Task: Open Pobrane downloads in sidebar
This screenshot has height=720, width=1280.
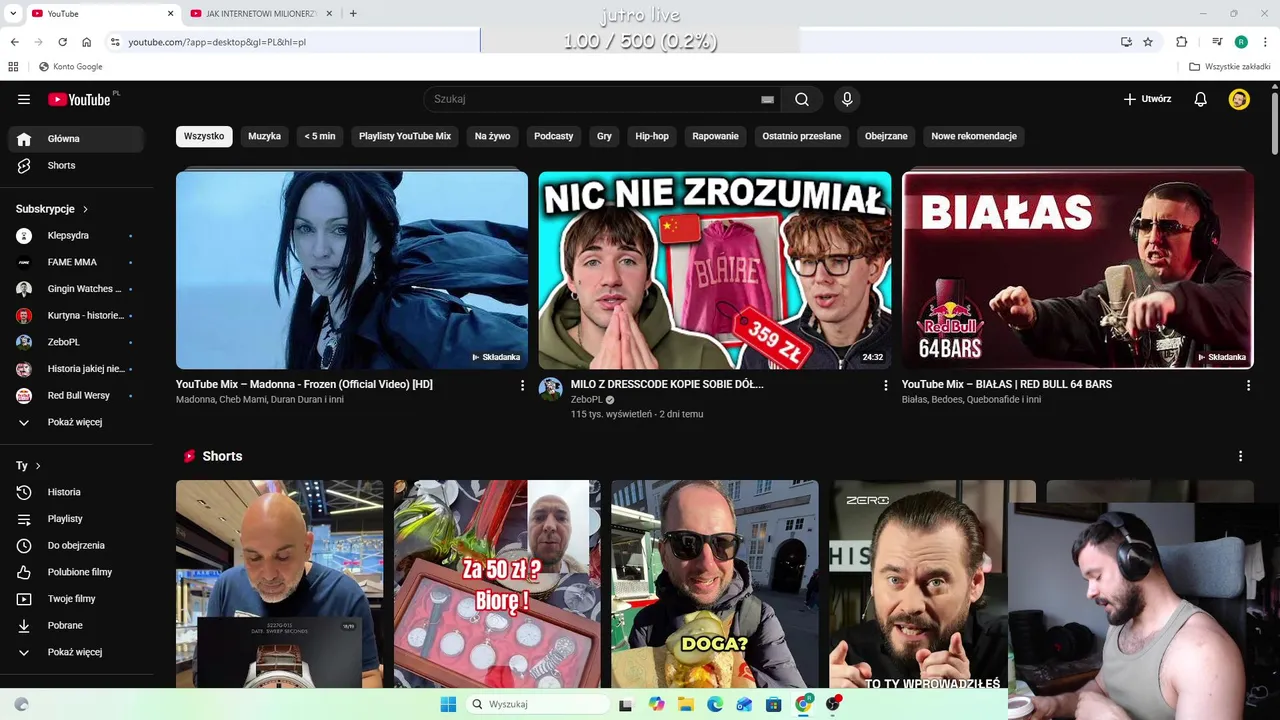Action: coord(77,625)
